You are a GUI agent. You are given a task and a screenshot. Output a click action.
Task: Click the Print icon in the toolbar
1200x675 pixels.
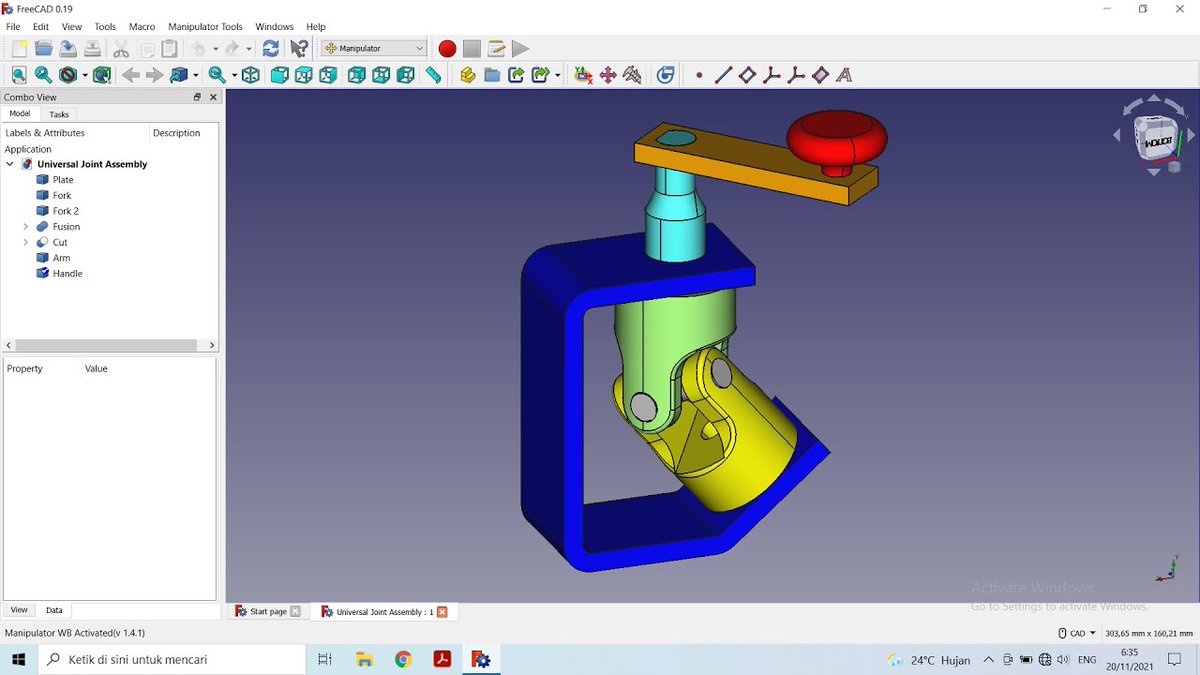click(92, 48)
